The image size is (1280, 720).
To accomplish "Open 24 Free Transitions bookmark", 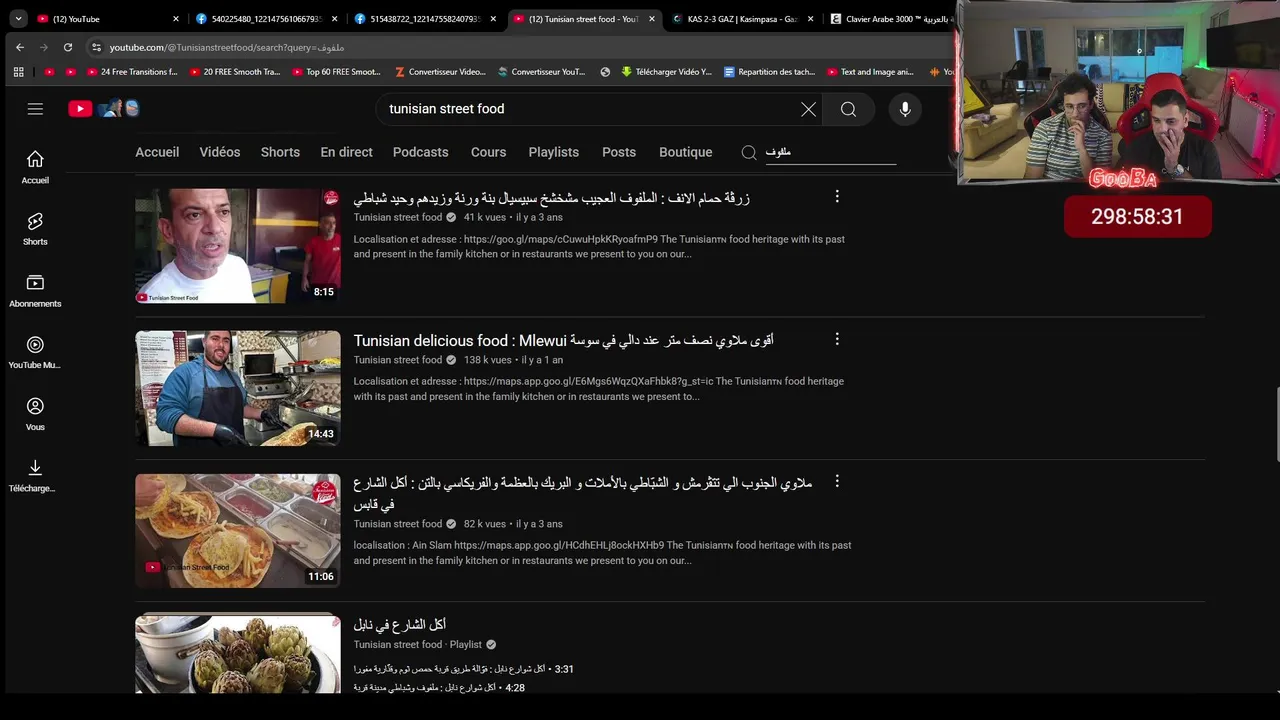I will tap(131, 72).
